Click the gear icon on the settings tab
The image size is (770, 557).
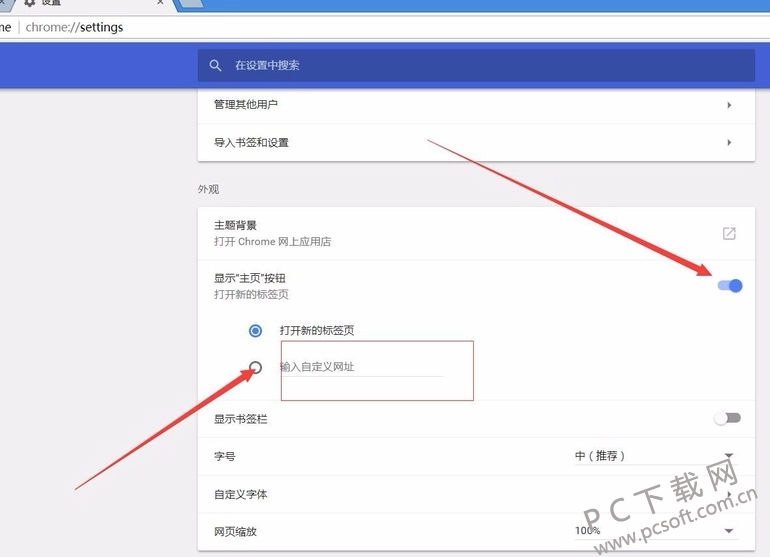[29, 2]
